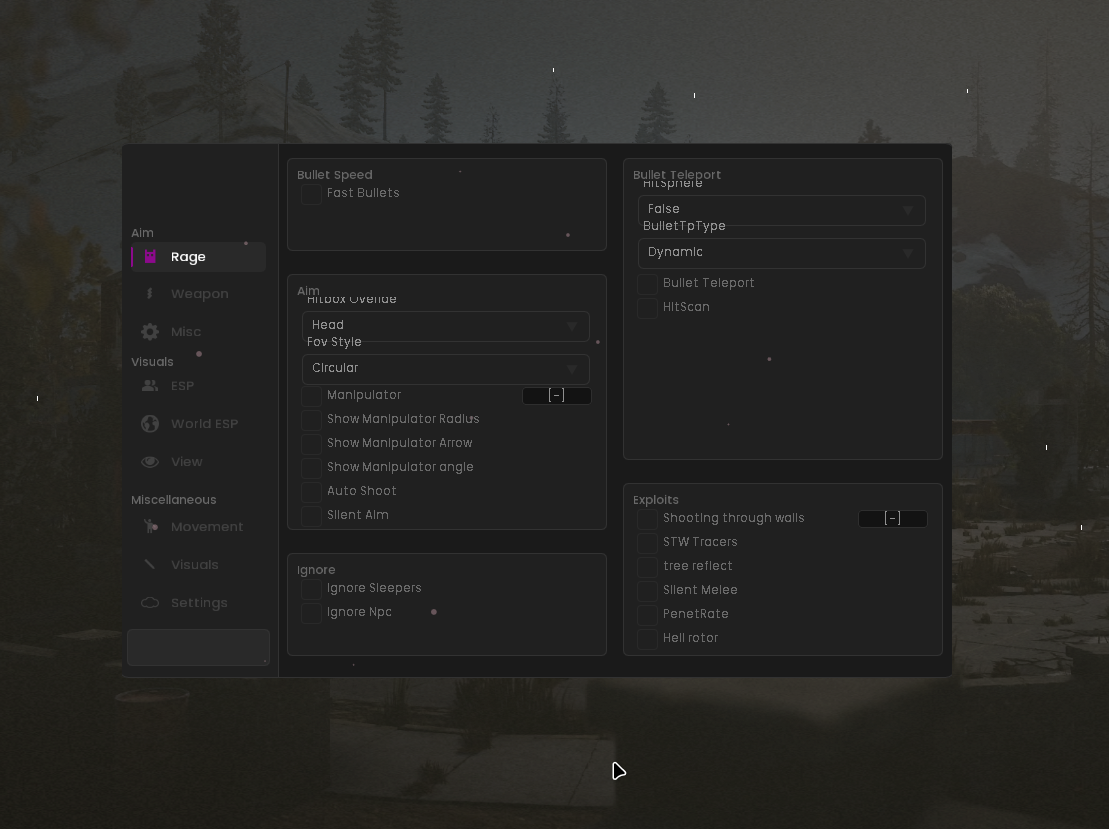Screen dimensions: 1109x829
Task: Click the Movement running figure icon
Action: pos(150,527)
